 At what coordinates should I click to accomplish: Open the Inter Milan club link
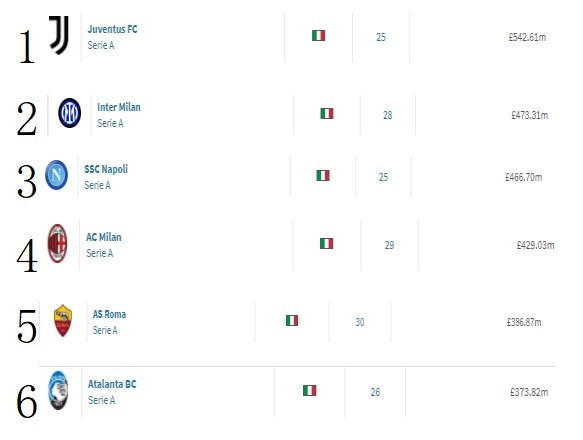[x=119, y=107]
